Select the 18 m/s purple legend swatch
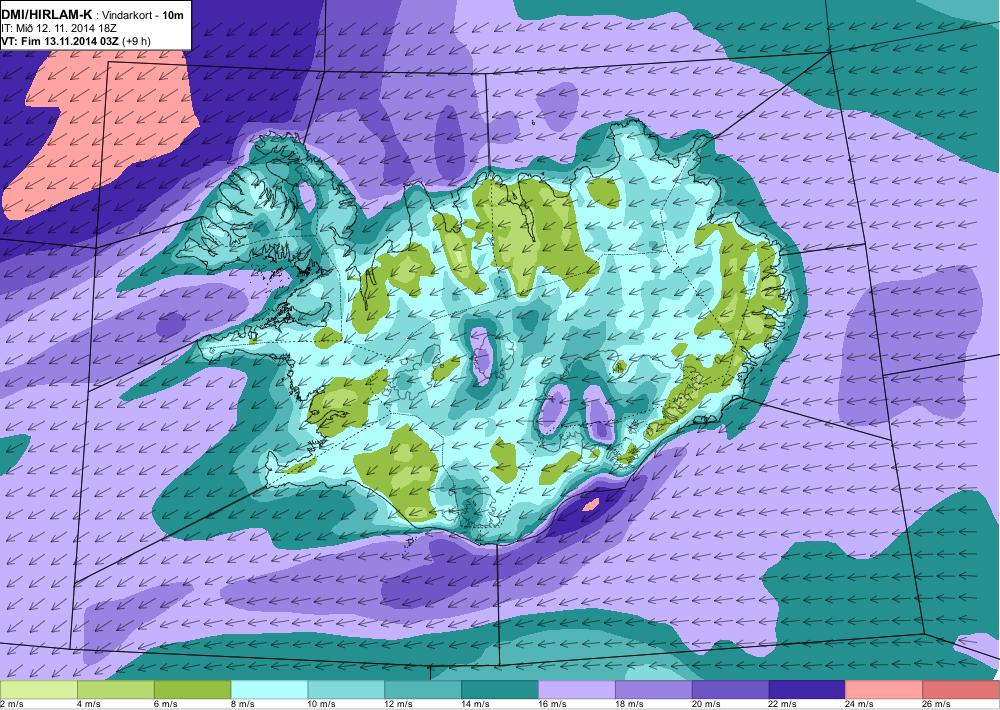Viewport: 1000px width, 710px height. (654, 690)
